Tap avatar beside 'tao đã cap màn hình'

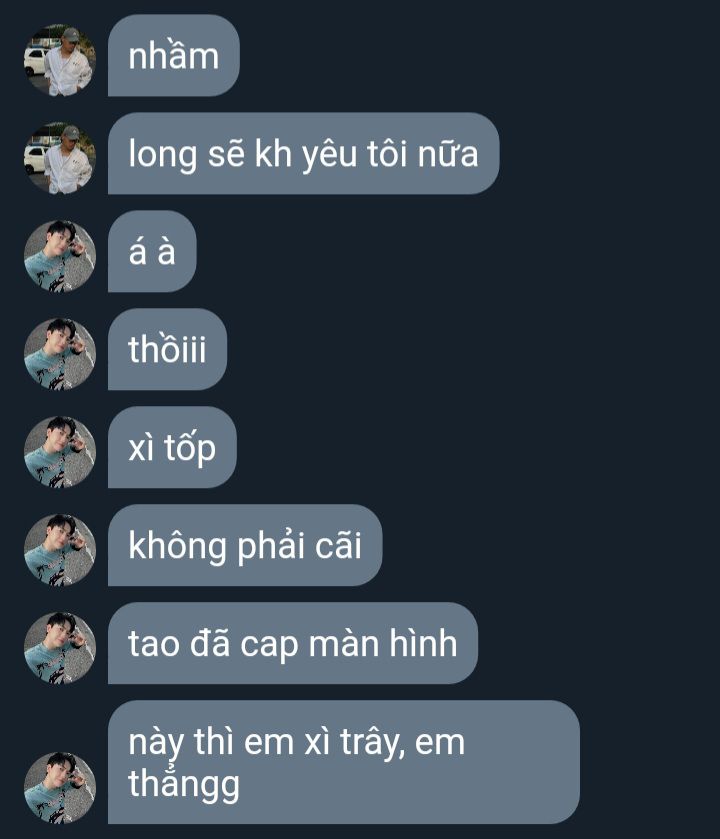(x=60, y=648)
